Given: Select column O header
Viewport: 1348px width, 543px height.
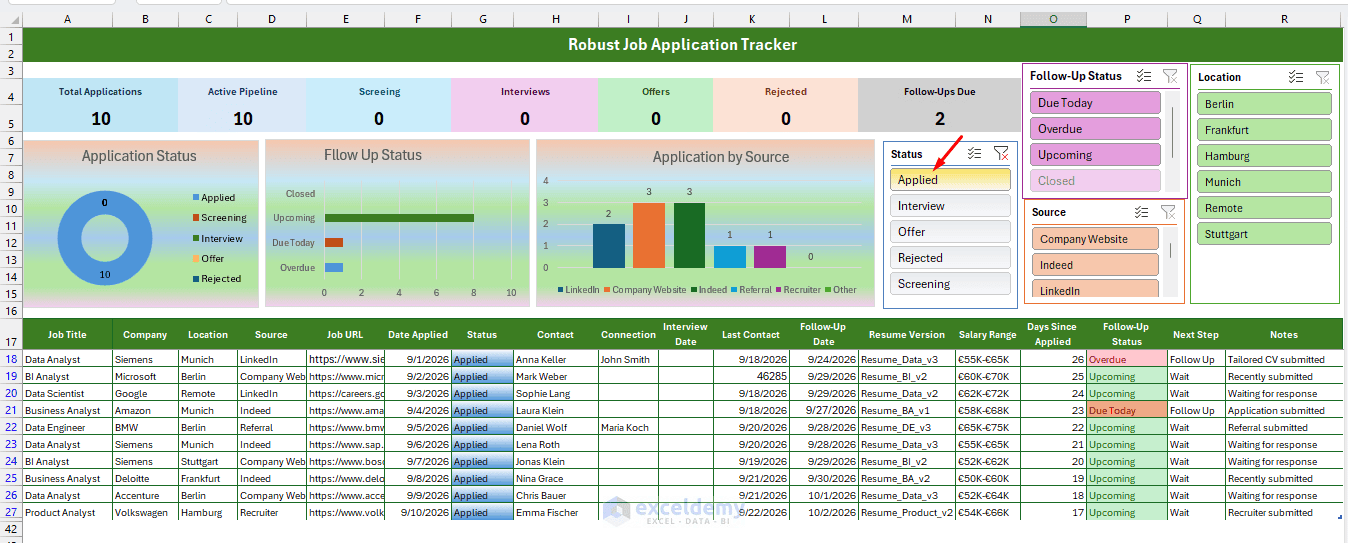Looking at the screenshot, I should coord(1053,19).
